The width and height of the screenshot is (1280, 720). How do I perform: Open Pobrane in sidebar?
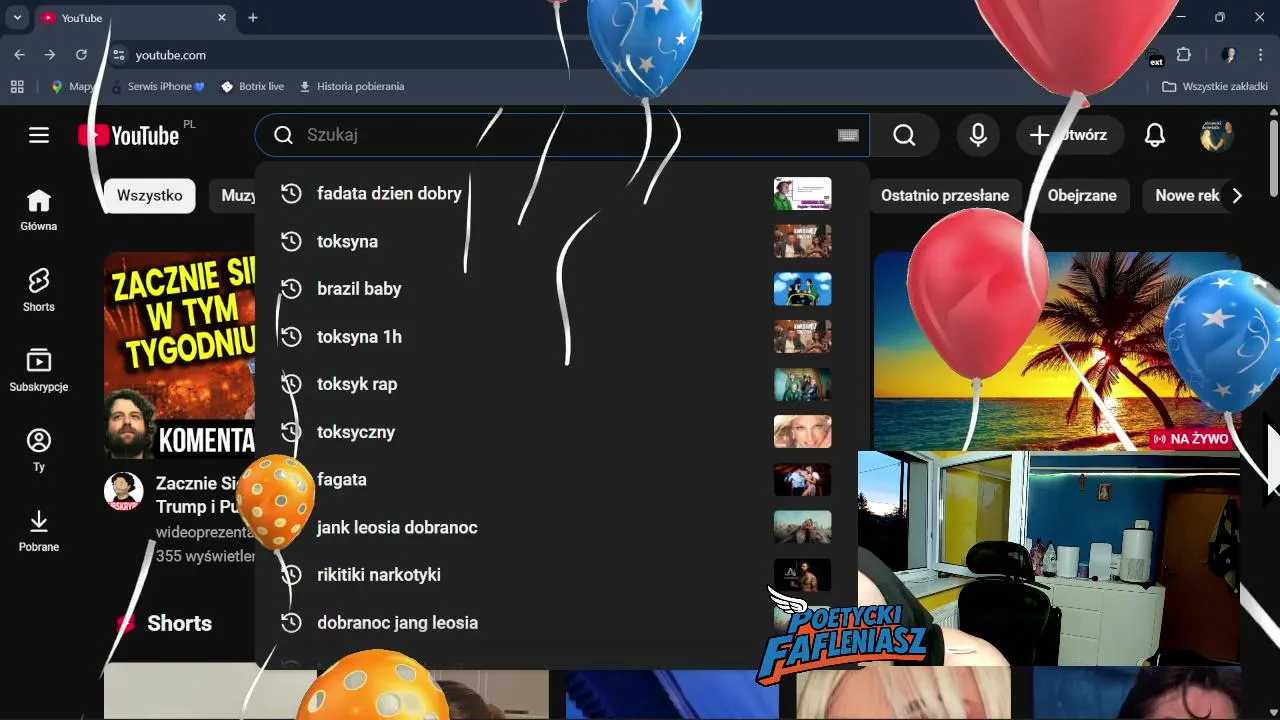click(x=39, y=531)
